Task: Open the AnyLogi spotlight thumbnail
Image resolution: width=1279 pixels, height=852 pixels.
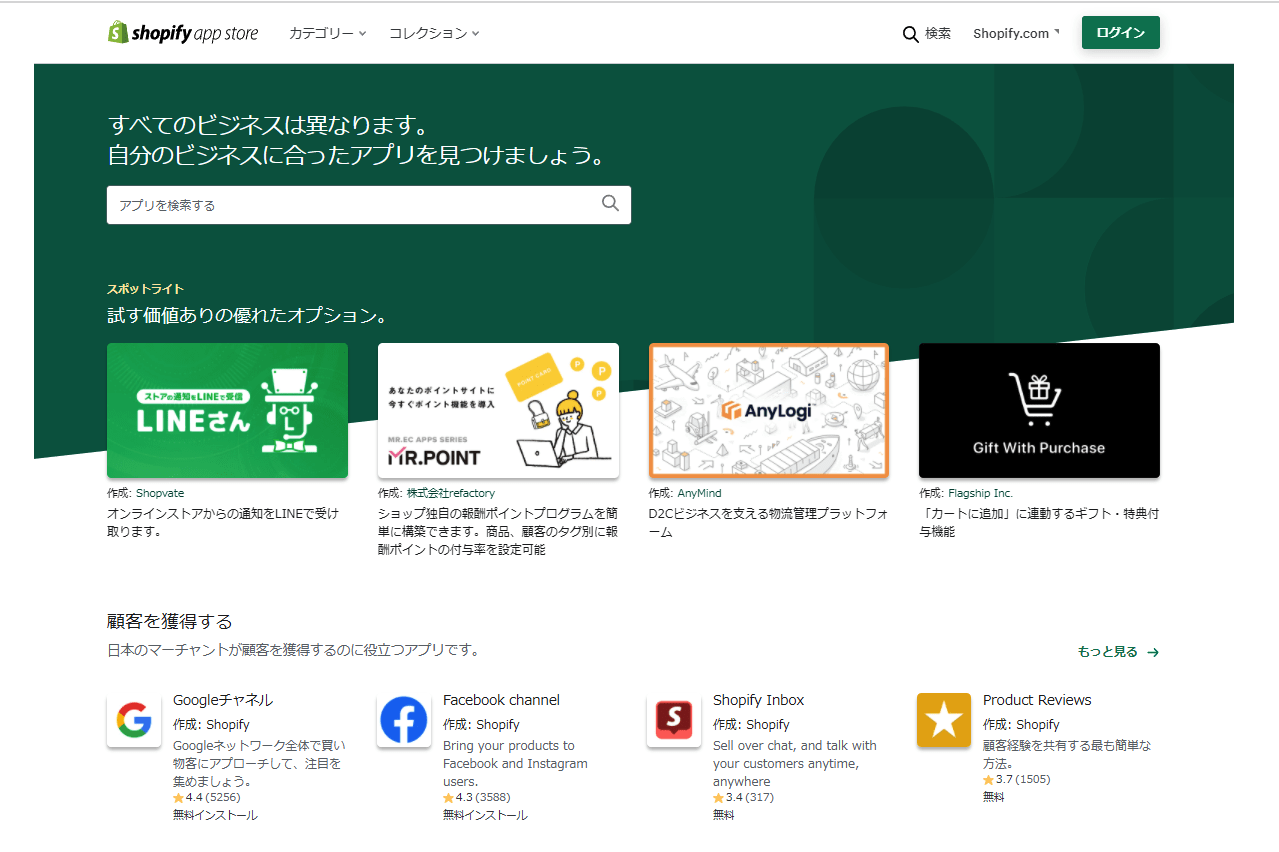Action: pyautogui.click(x=768, y=410)
